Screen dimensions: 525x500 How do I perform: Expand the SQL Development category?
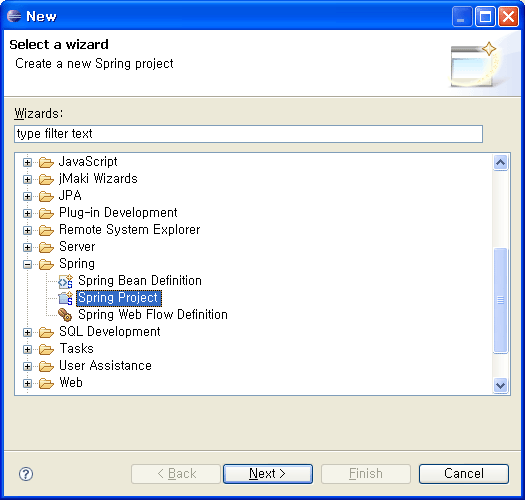[x=27, y=333]
